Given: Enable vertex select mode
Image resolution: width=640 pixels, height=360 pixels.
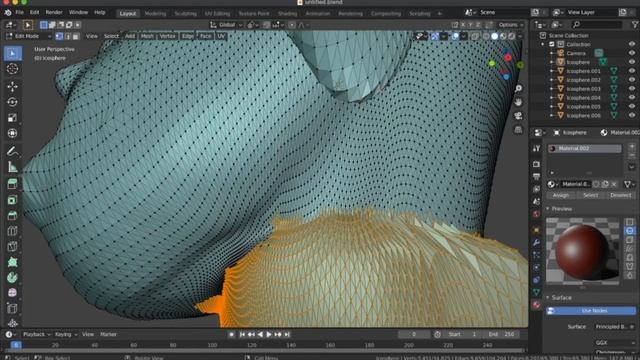Looking at the screenshot, I should tap(59, 36).
